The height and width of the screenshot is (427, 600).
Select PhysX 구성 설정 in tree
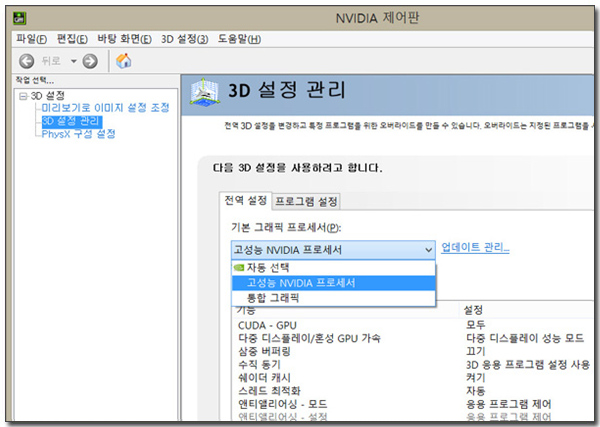[78, 134]
